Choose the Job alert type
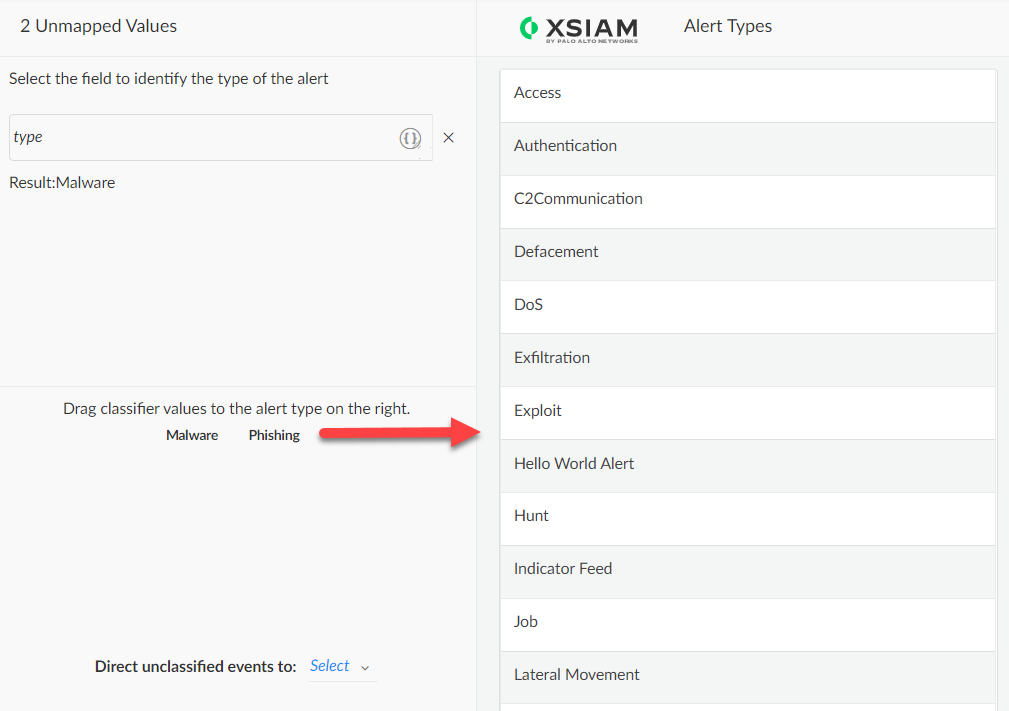The image size is (1009, 711). tap(748, 624)
